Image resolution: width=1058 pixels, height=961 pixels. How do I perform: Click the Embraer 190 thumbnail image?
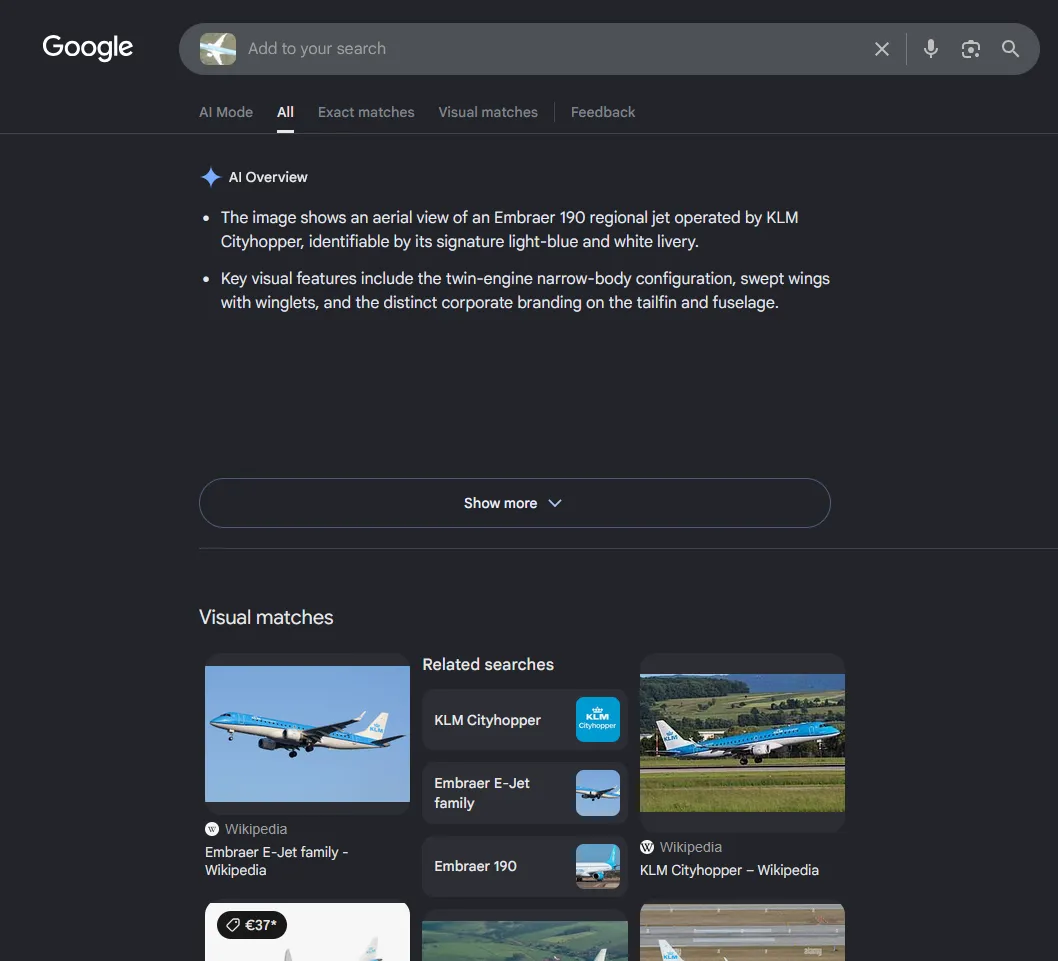coord(598,866)
